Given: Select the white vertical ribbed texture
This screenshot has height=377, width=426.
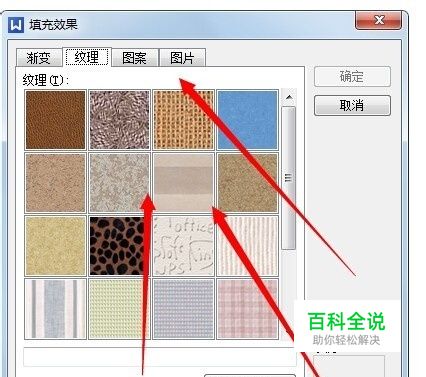Looking at the screenshot, I should click(247, 246).
